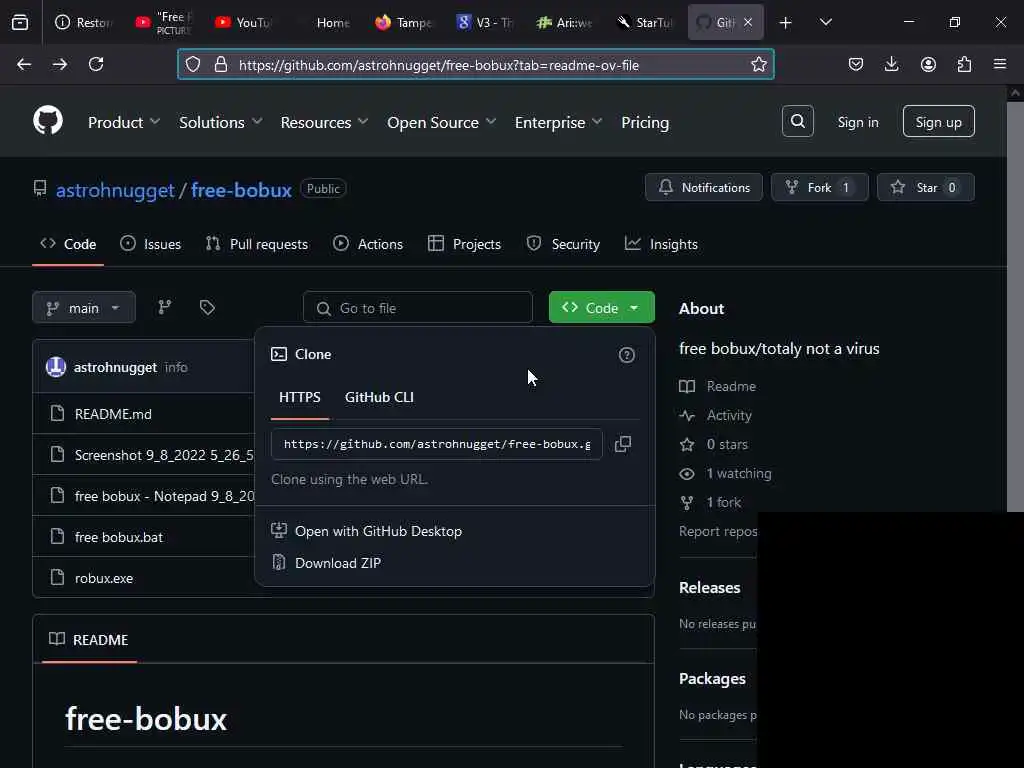Screen dimensions: 1024x768
Task: Go back to the previous page
Action: click(24, 64)
